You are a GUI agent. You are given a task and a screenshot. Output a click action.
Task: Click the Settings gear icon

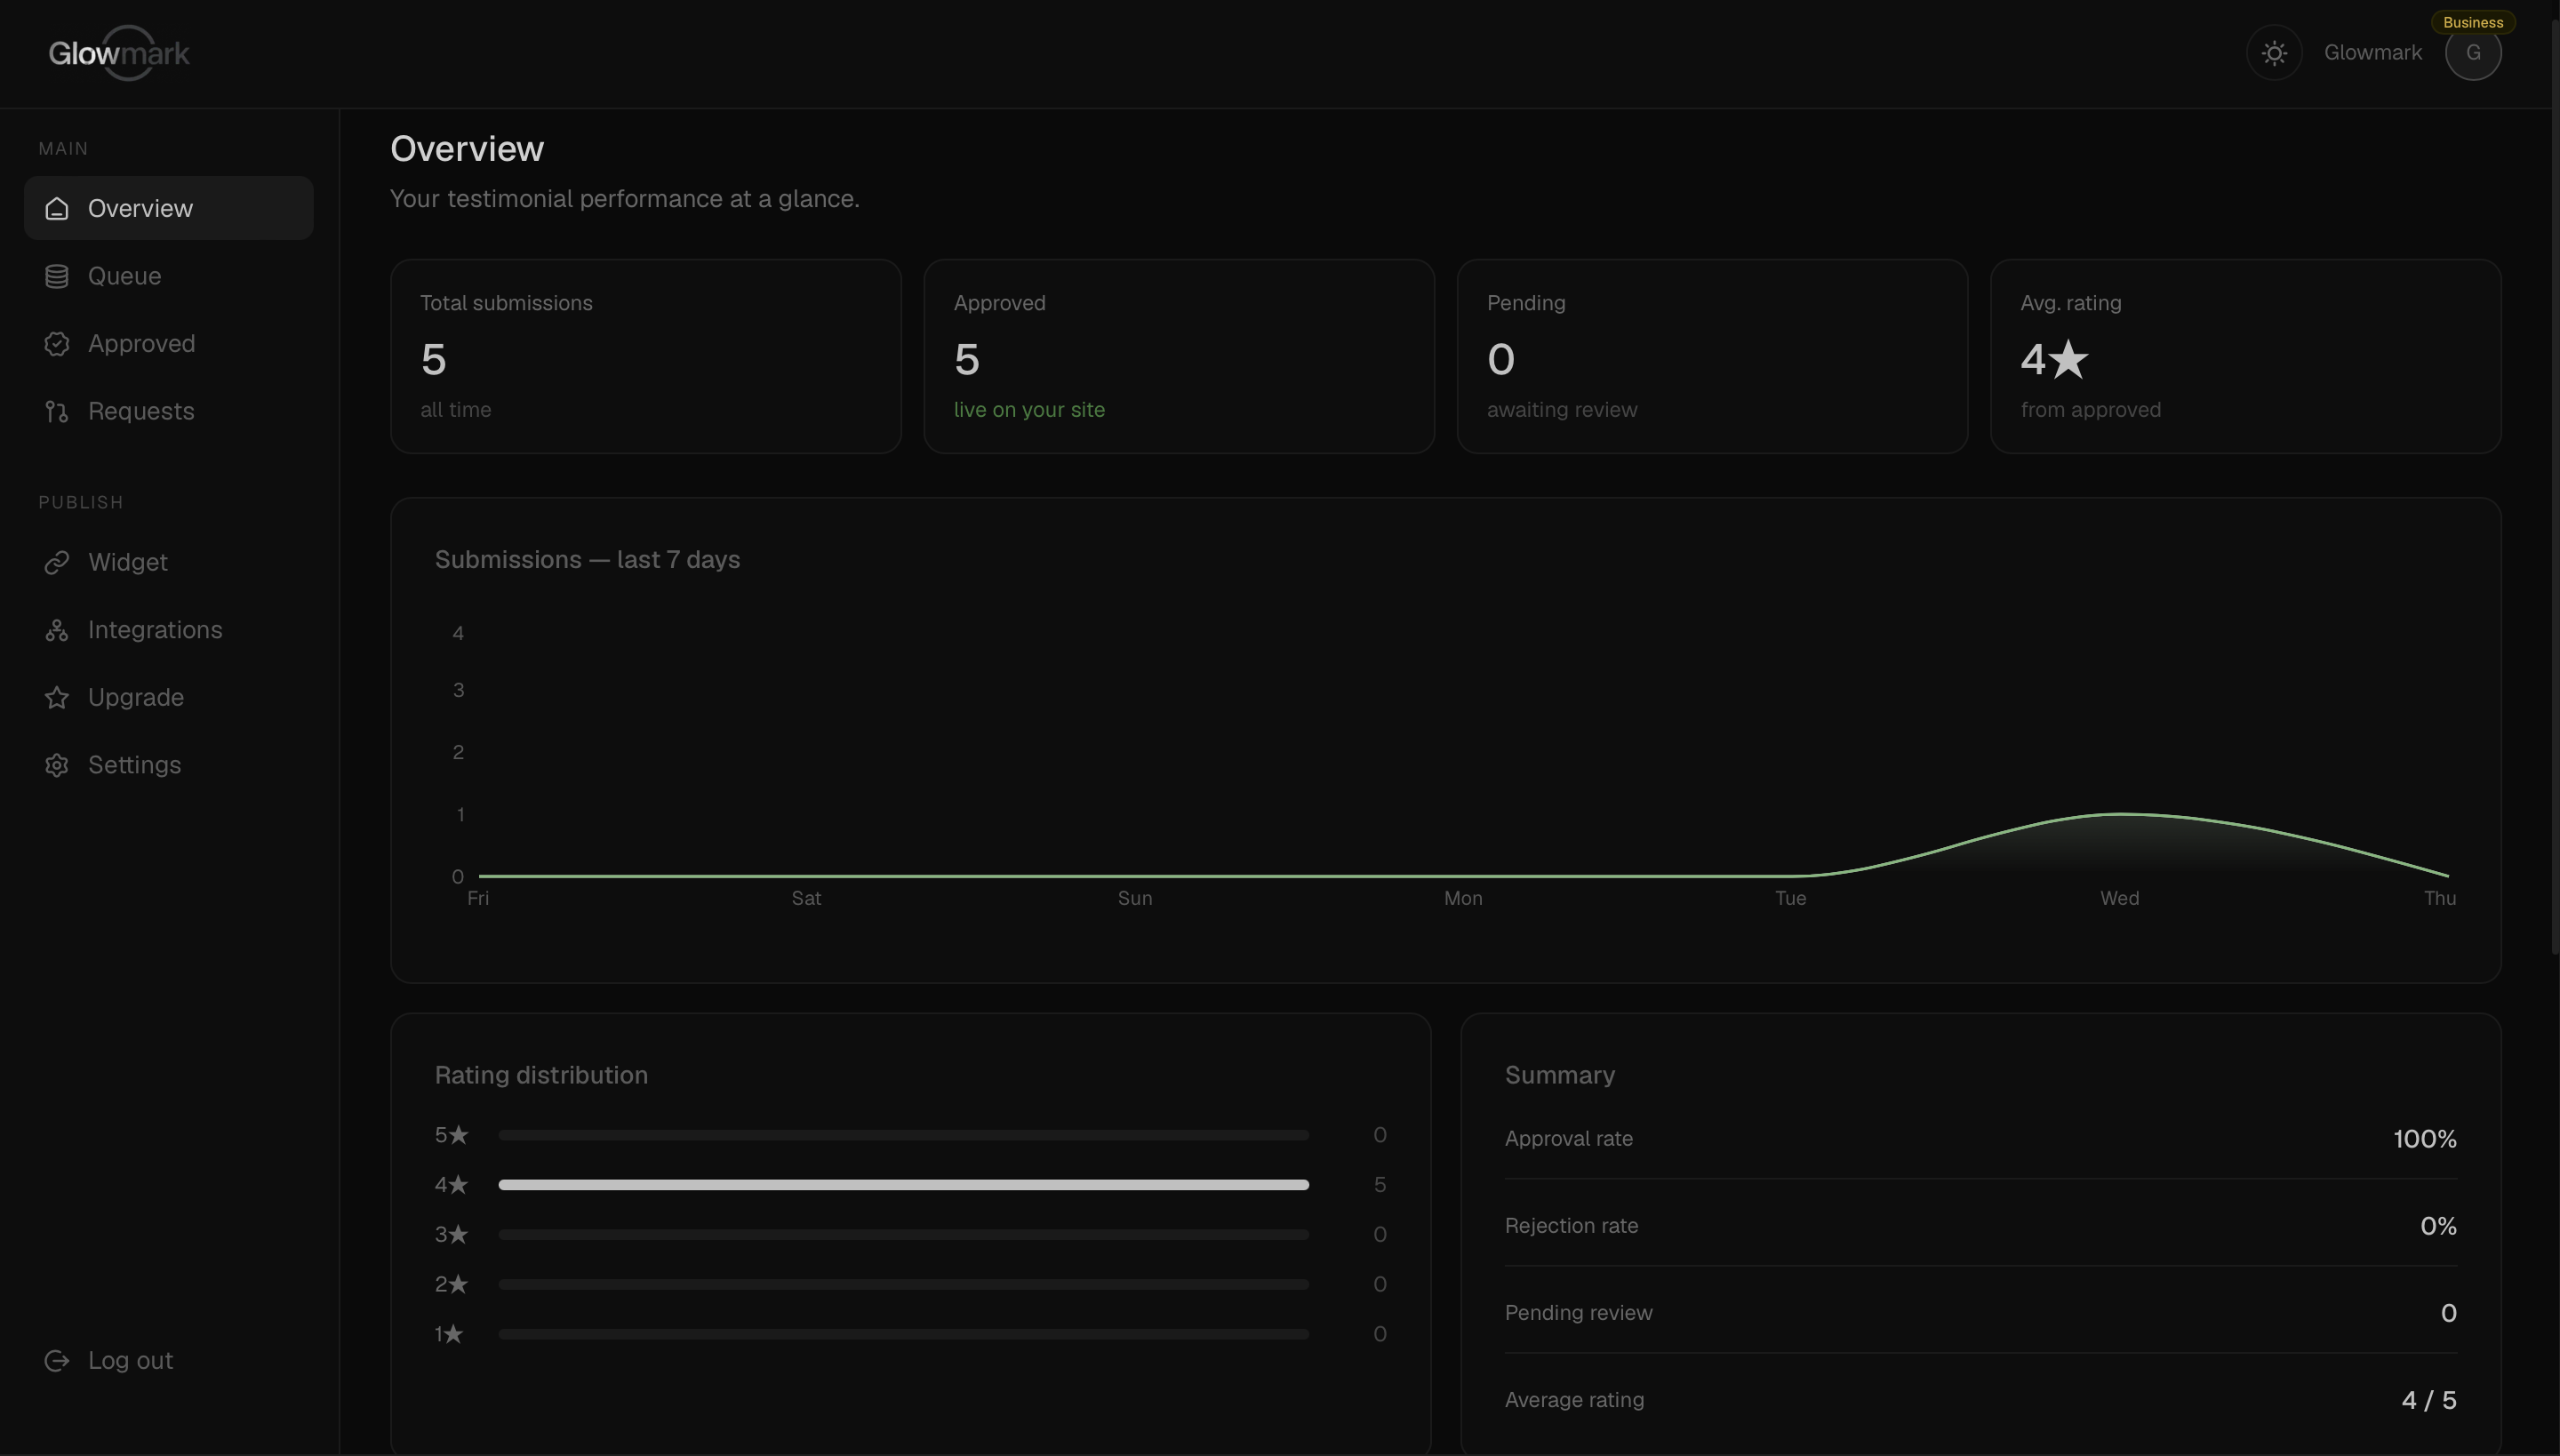[57, 765]
